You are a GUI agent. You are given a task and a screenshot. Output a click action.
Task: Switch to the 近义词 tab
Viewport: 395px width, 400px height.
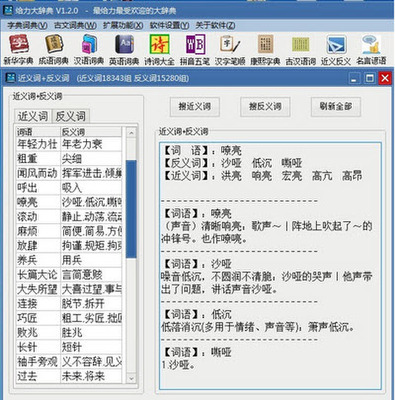(x=33, y=116)
